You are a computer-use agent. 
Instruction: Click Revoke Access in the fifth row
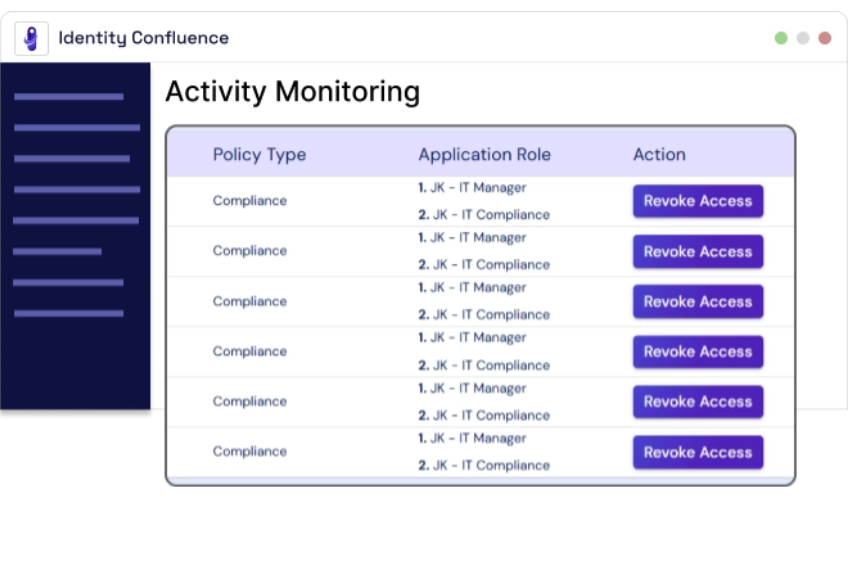[x=698, y=402]
